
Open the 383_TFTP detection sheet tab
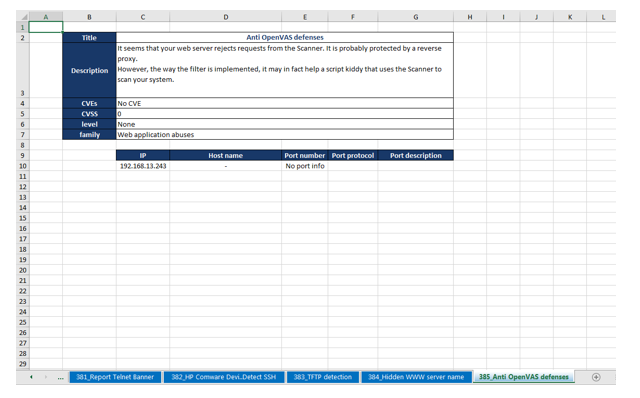pyautogui.click(x=322, y=377)
